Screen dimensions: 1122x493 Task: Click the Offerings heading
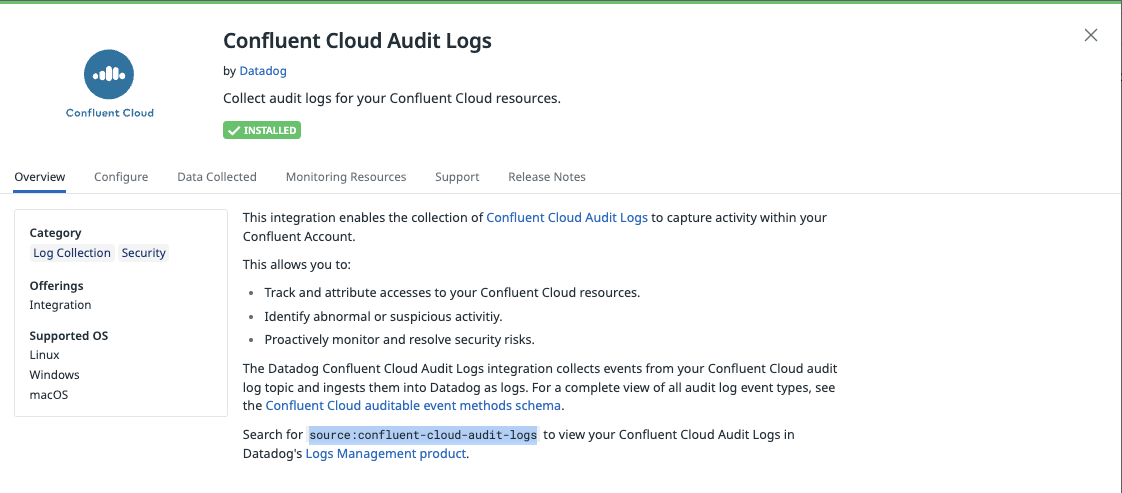[x=57, y=285]
